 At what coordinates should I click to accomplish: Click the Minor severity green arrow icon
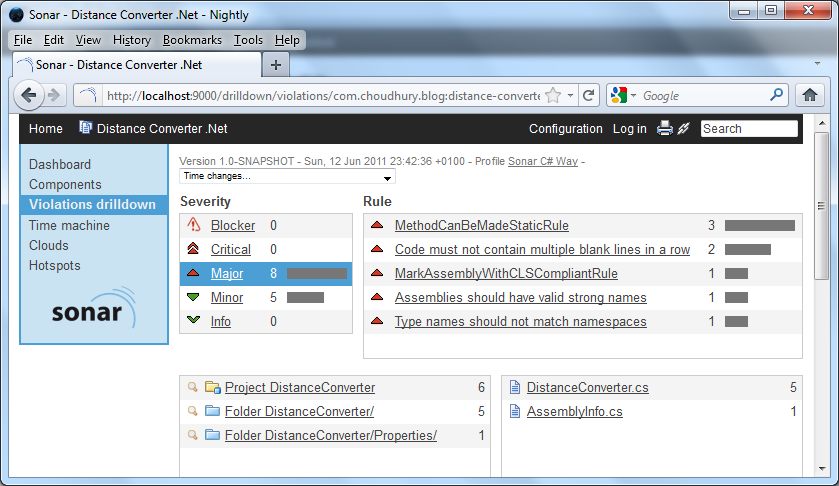[193, 297]
